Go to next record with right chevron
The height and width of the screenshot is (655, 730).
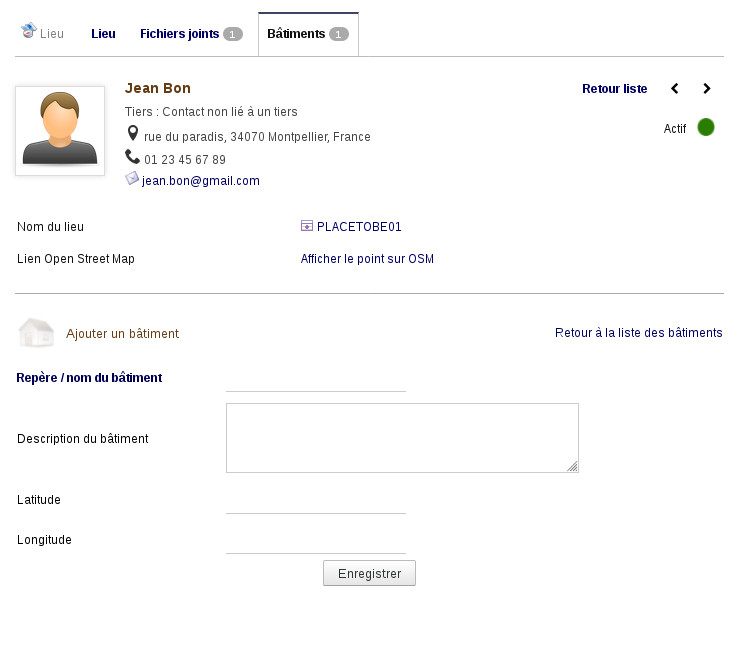pyautogui.click(x=706, y=88)
